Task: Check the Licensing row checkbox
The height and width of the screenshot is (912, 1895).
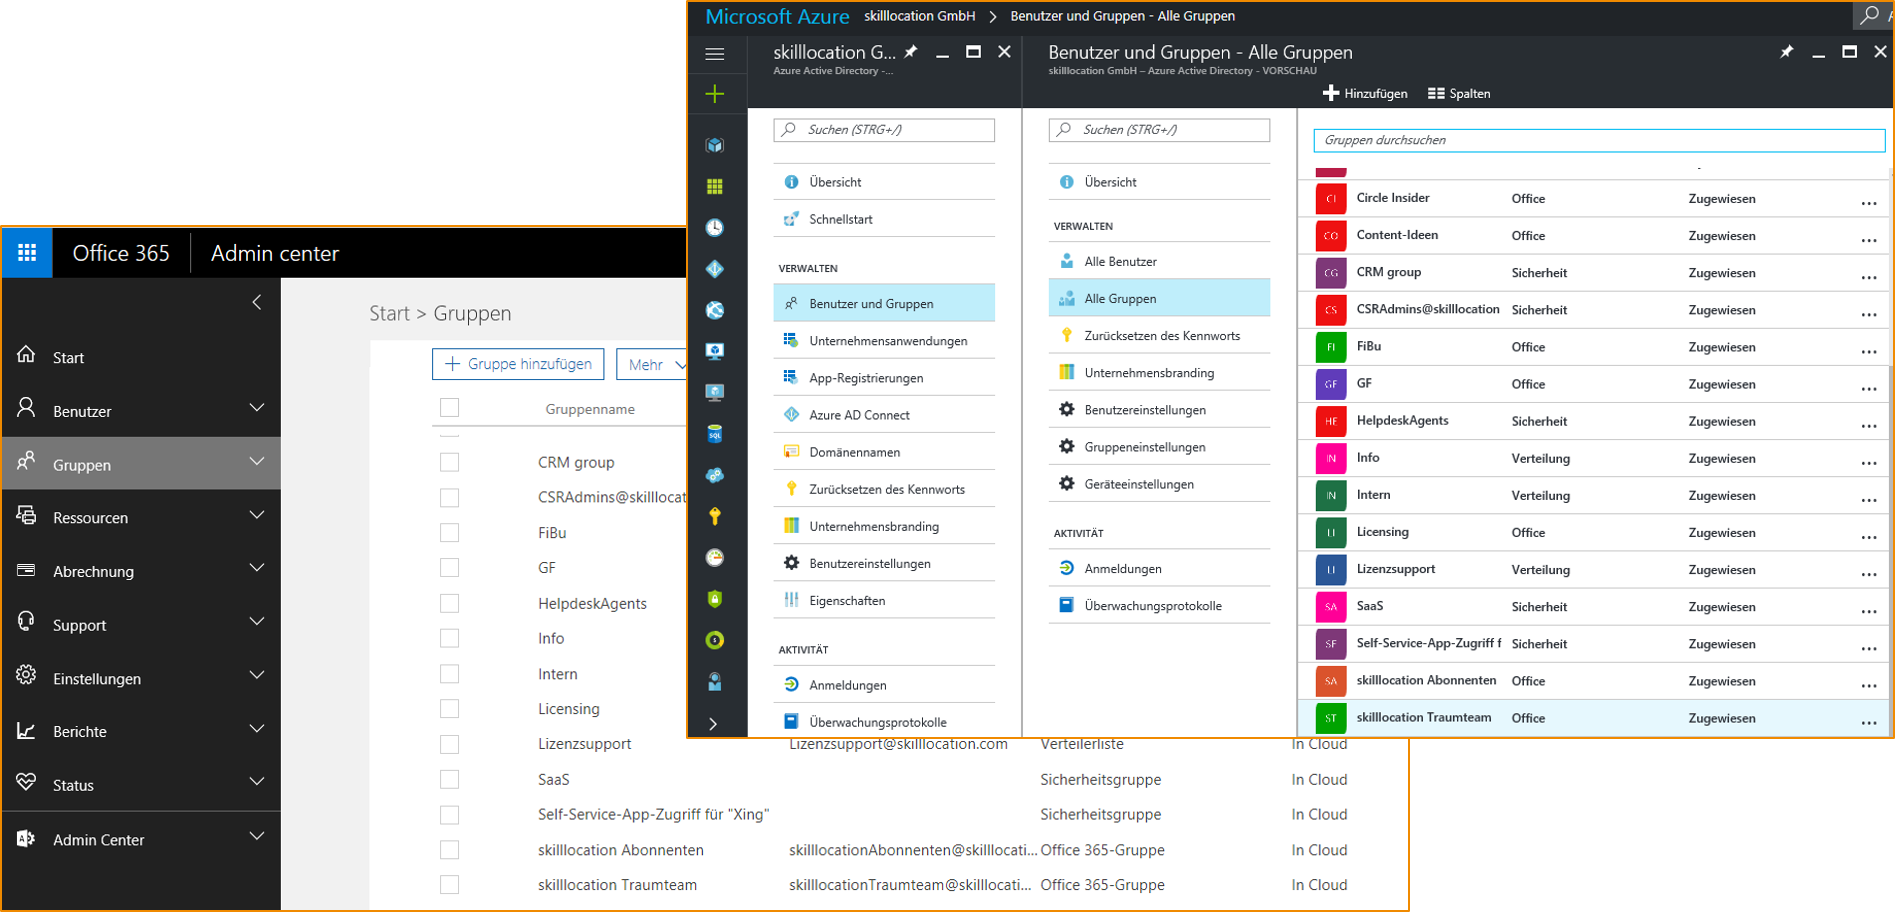Action: [x=450, y=708]
